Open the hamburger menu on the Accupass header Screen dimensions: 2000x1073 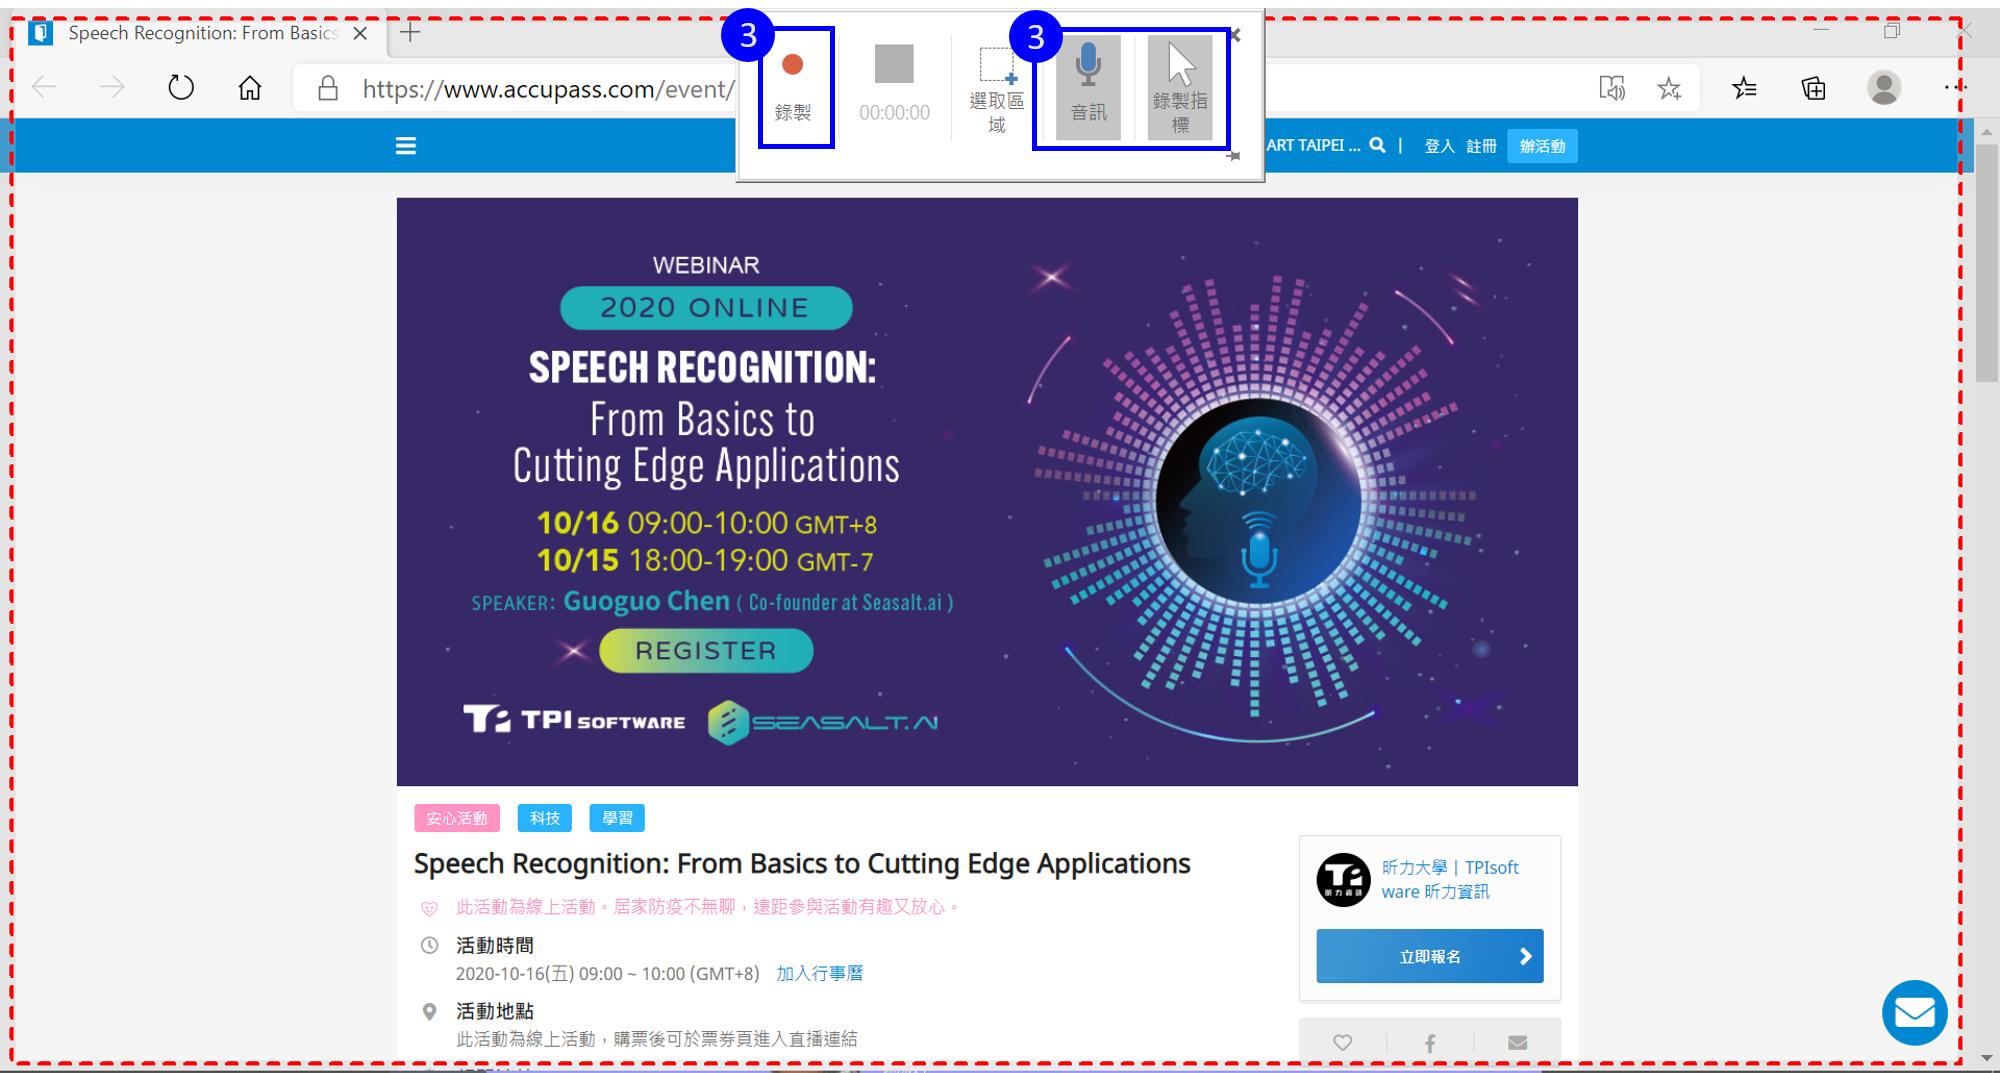(405, 146)
